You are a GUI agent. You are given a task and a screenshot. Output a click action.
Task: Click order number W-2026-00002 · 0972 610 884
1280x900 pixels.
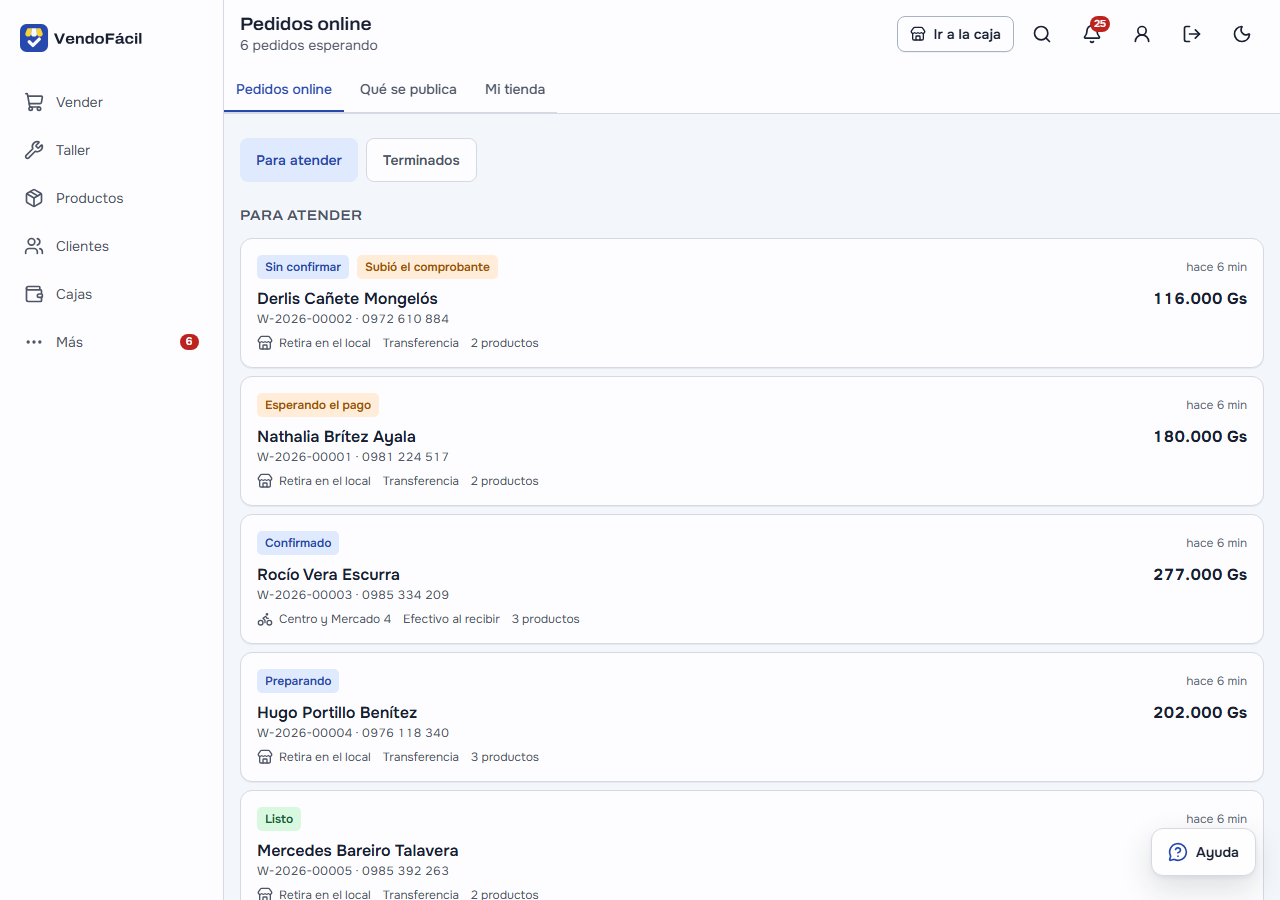tap(353, 319)
